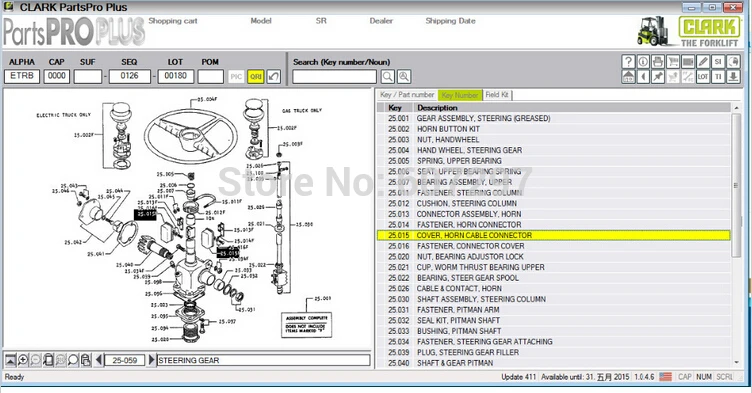The height and width of the screenshot is (393, 752).
Task: Click the parts list scroll down arrow
Action: 736,363
